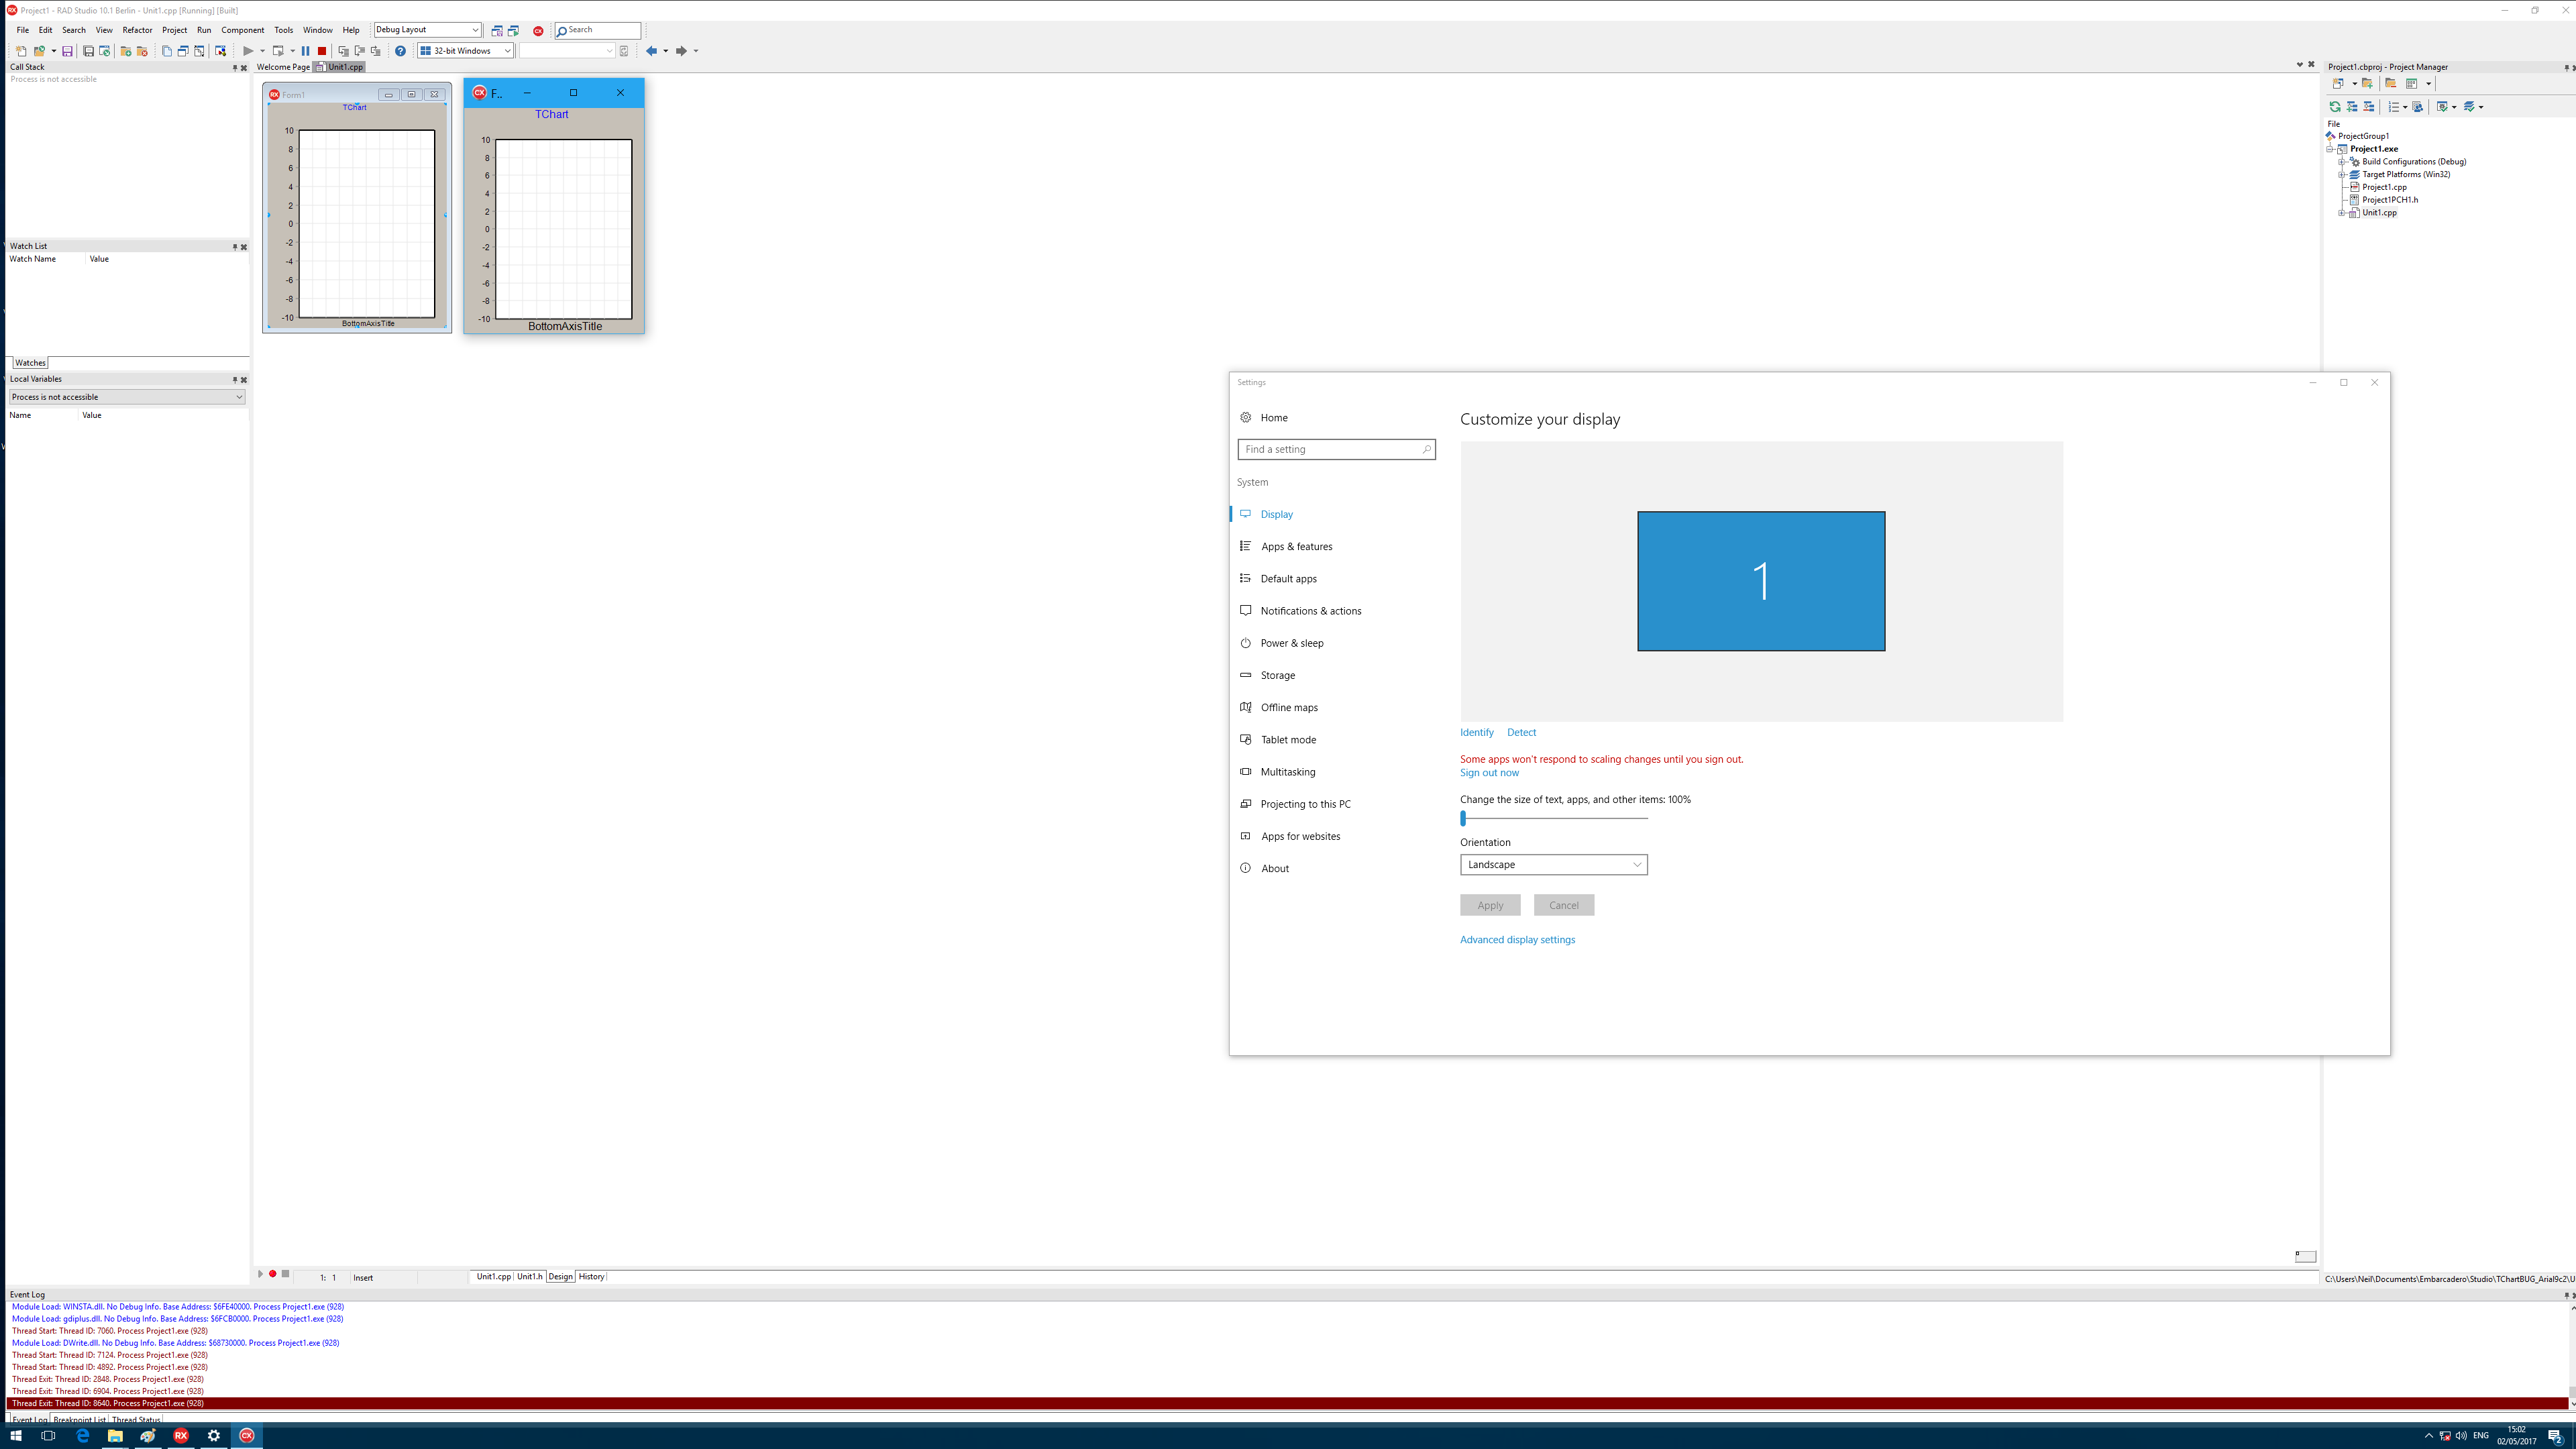
Task: Expand the Unit1.cpp tree node
Action: (x=2342, y=213)
